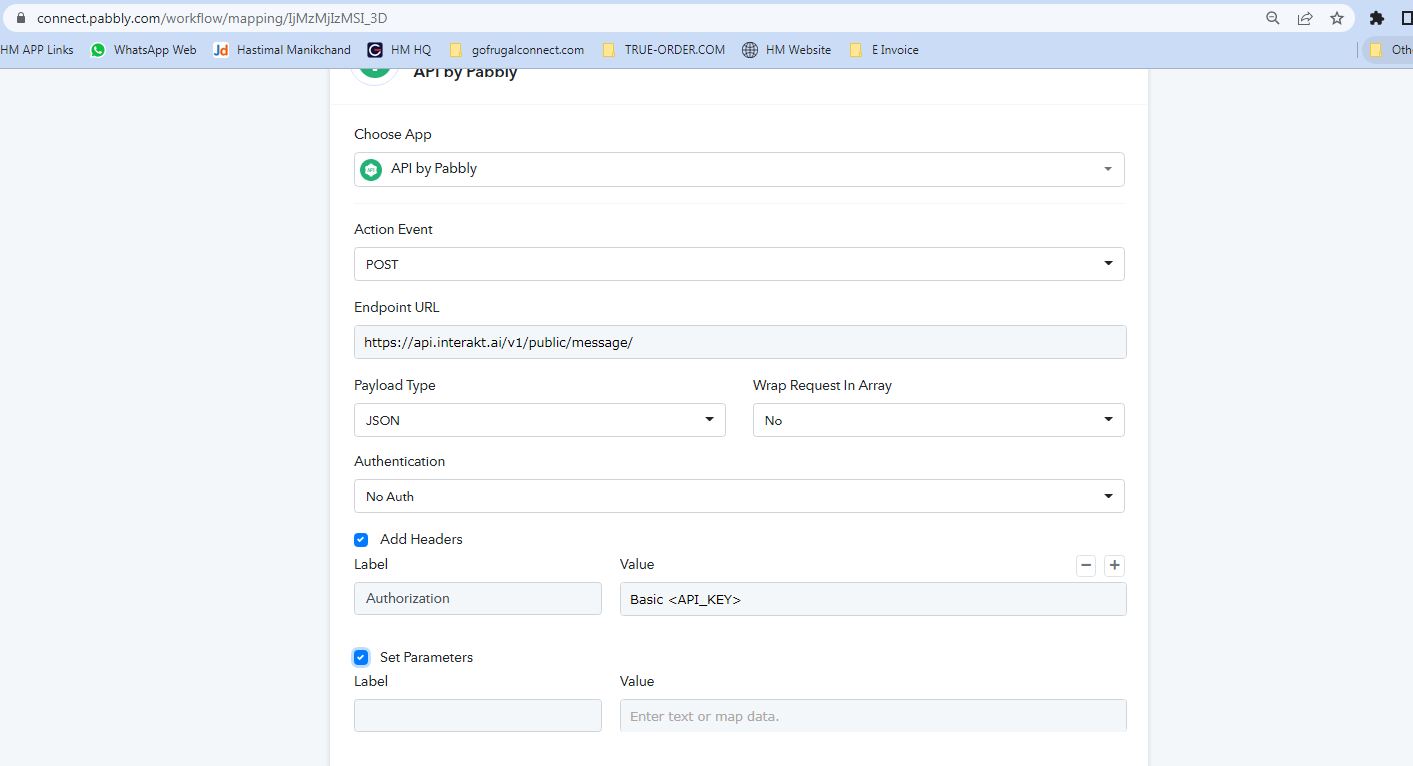
Task: Open the Authentication No Auth dropdown
Action: pyautogui.click(x=739, y=496)
